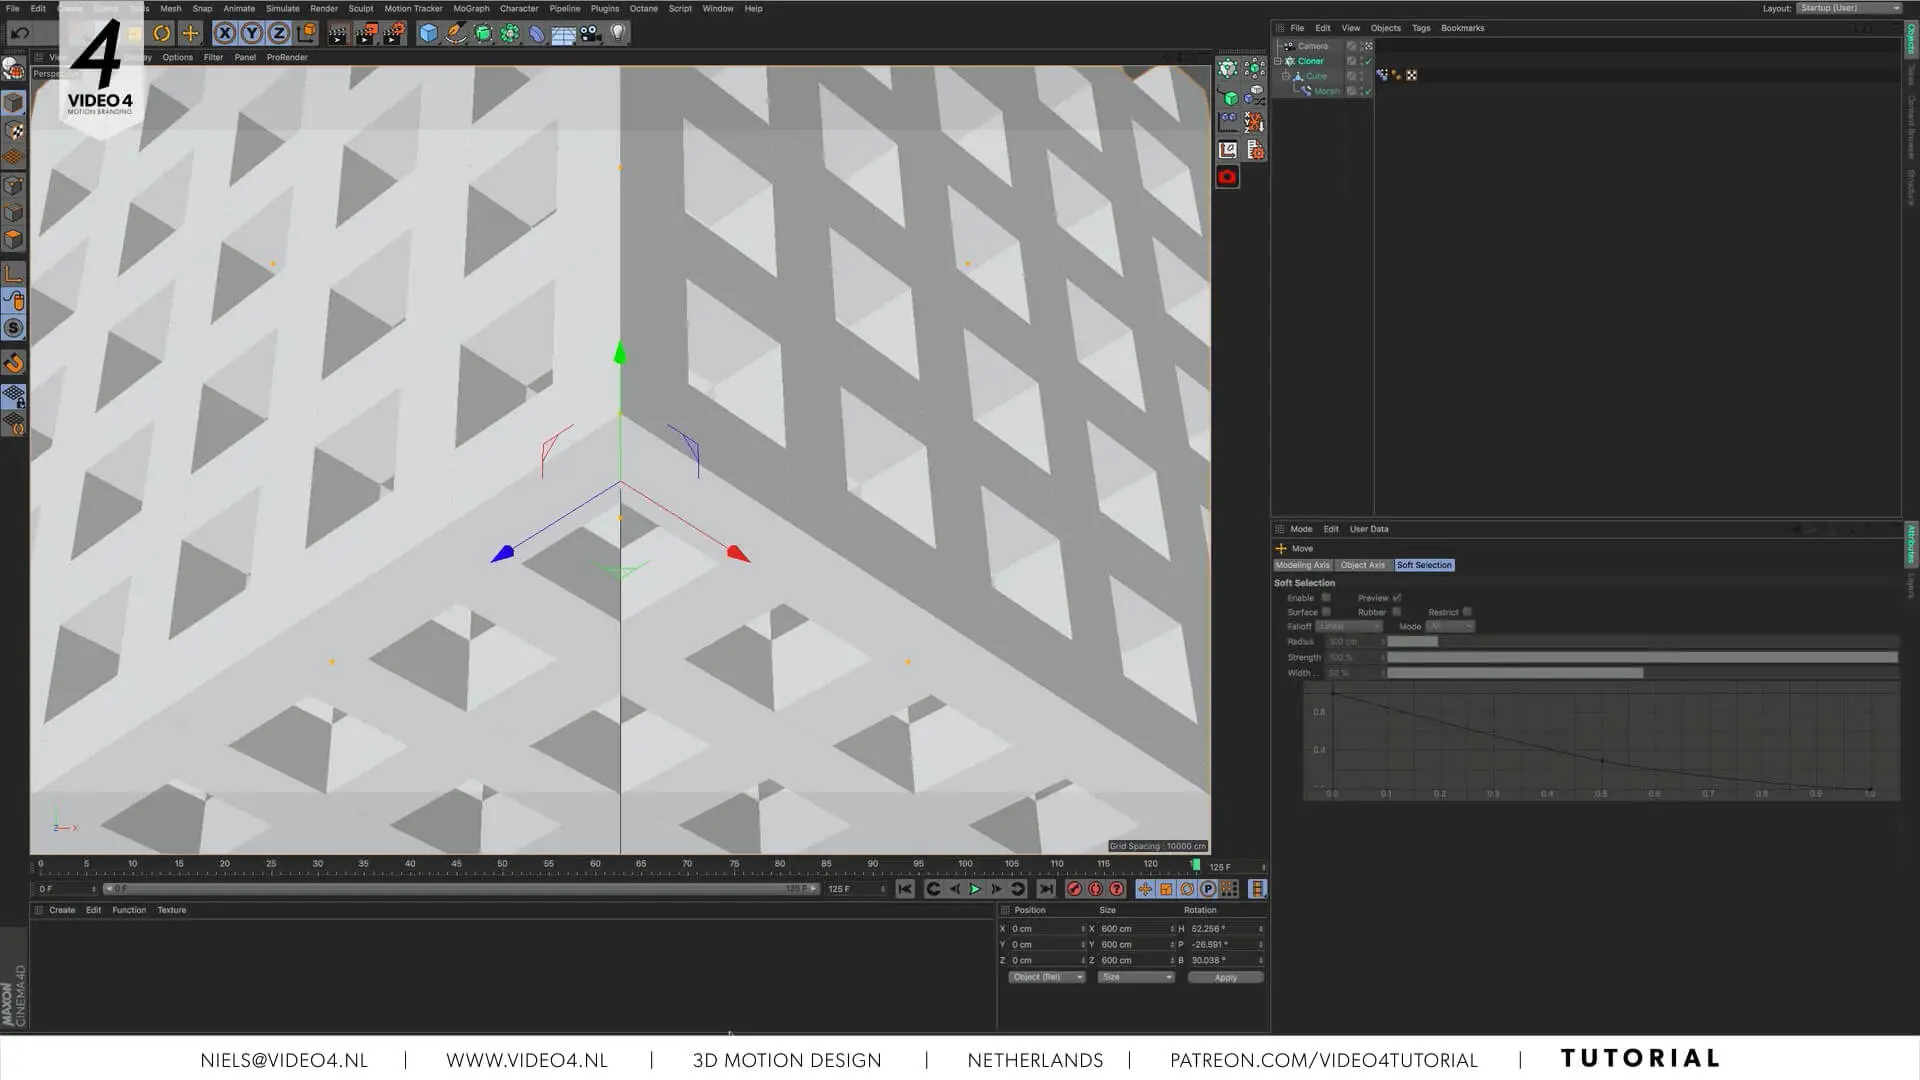The width and height of the screenshot is (1920, 1080).
Task: Enable Axis mode L-shaped icon
Action: [13, 273]
